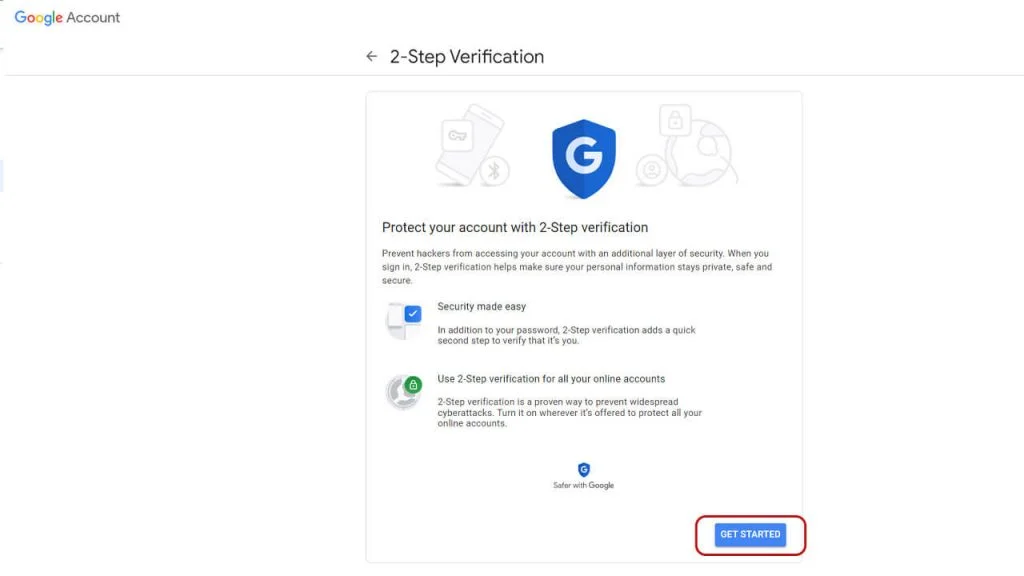
Task: Click the Safer with Google label
Action: pyautogui.click(x=583, y=485)
